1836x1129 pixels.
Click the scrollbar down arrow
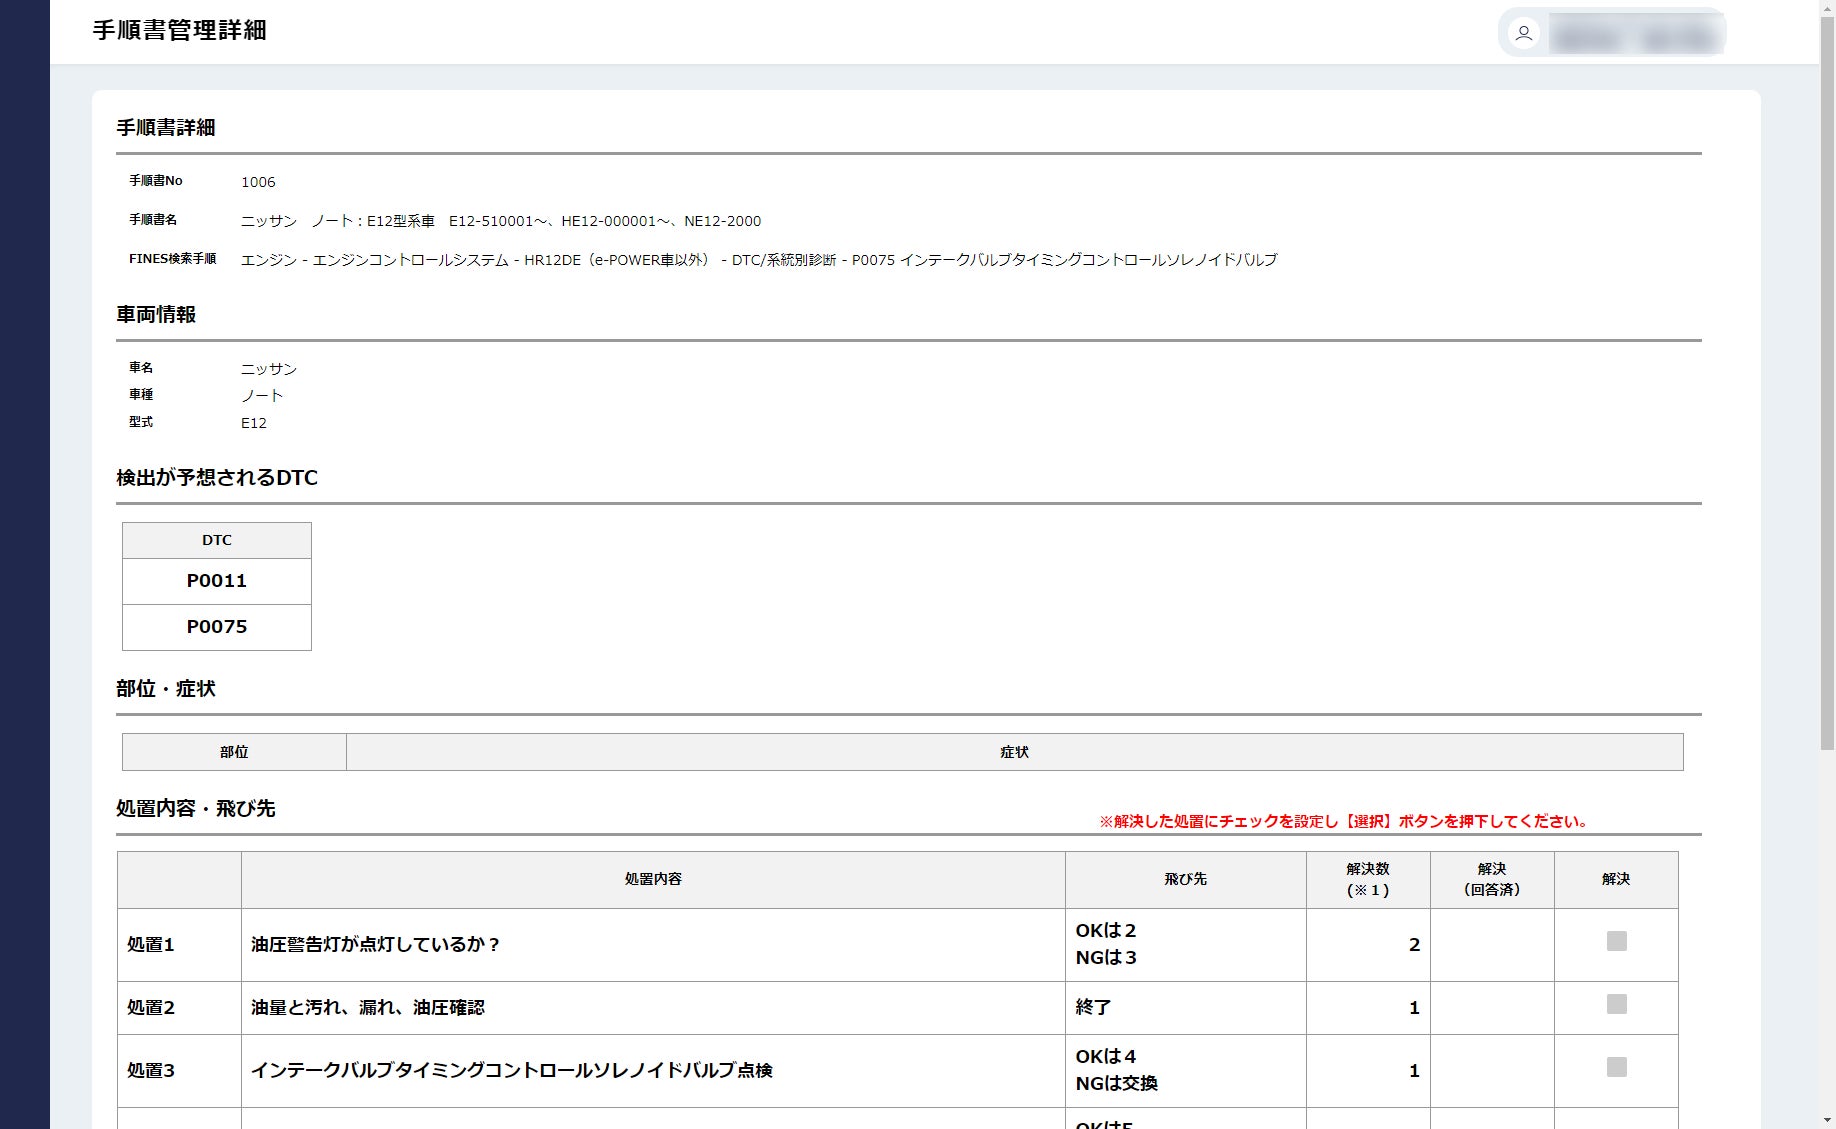pos(1827,1121)
